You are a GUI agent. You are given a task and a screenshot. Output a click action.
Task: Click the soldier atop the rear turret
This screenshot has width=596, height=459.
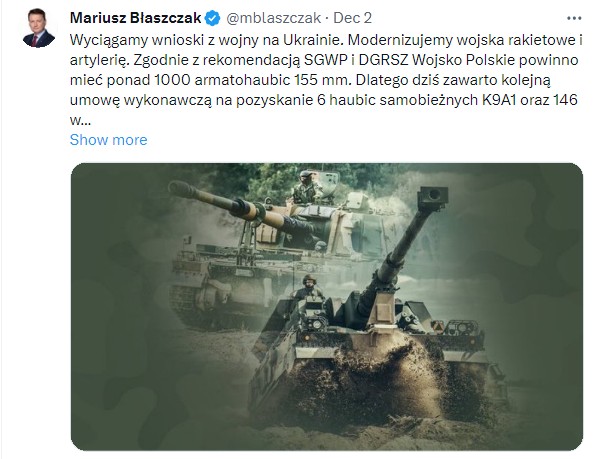[307, 187]
